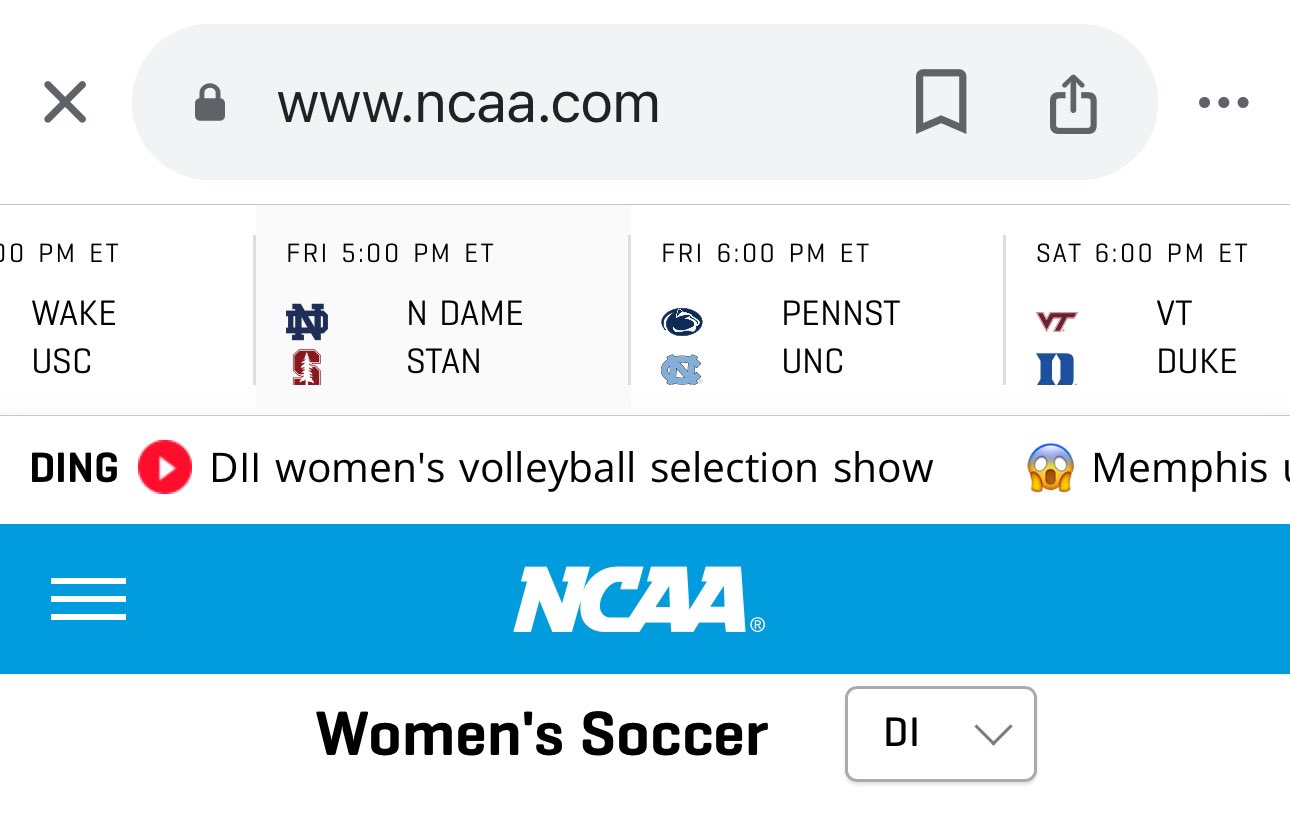Click the Penn State team logo

(682, 321)
